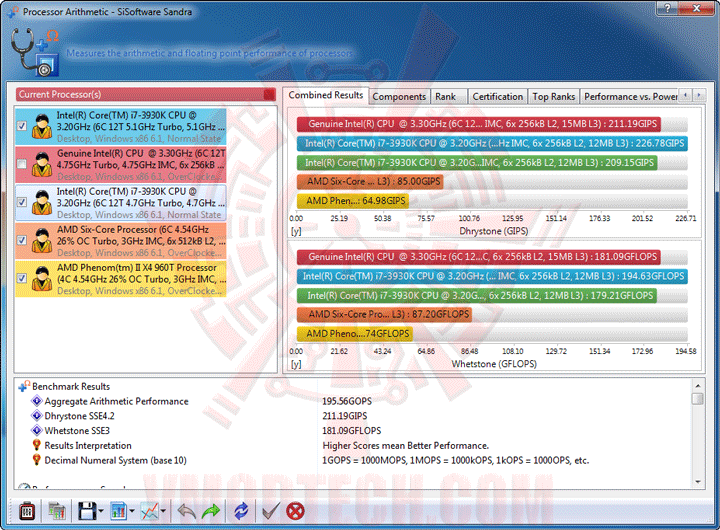The width and height of the screenshot is (720, 530).
Task: Open the Components tab
Action: click(x=399, y=97)
